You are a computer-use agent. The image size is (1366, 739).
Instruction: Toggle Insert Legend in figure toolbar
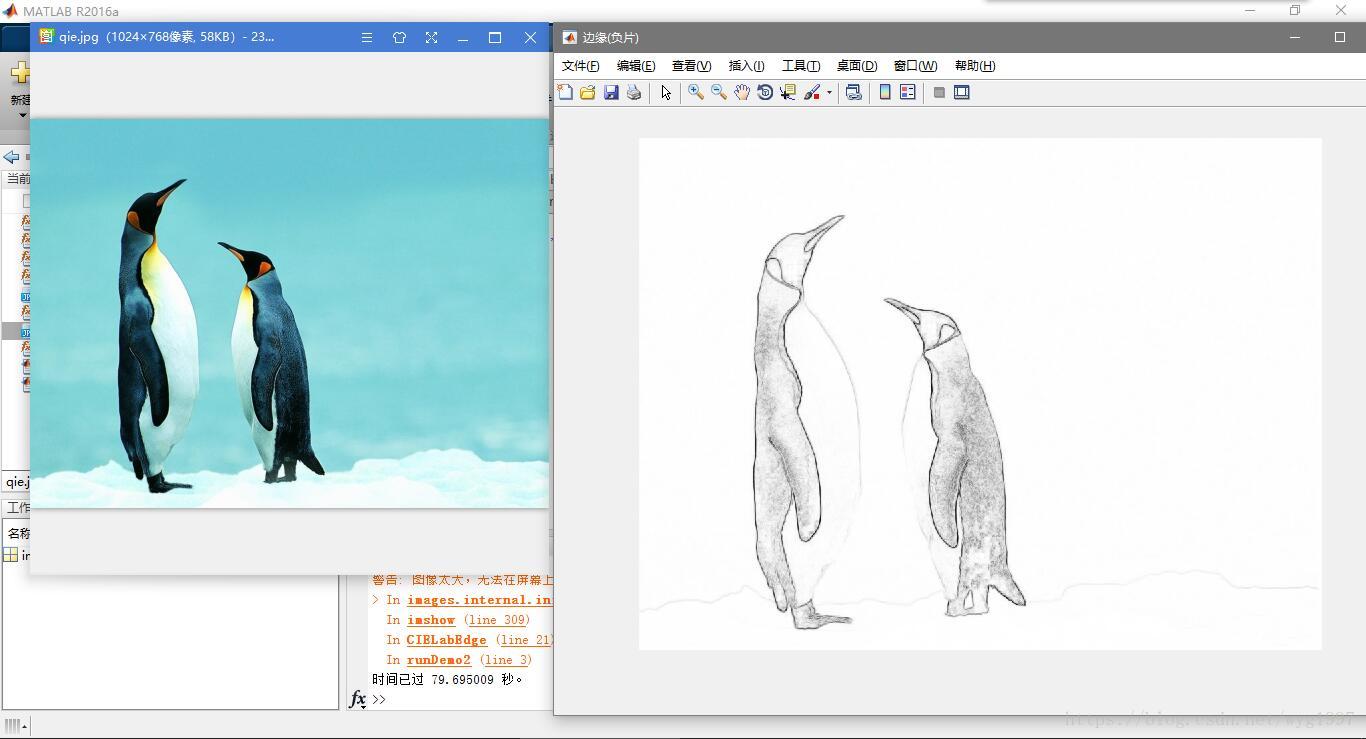click(908, 92)
